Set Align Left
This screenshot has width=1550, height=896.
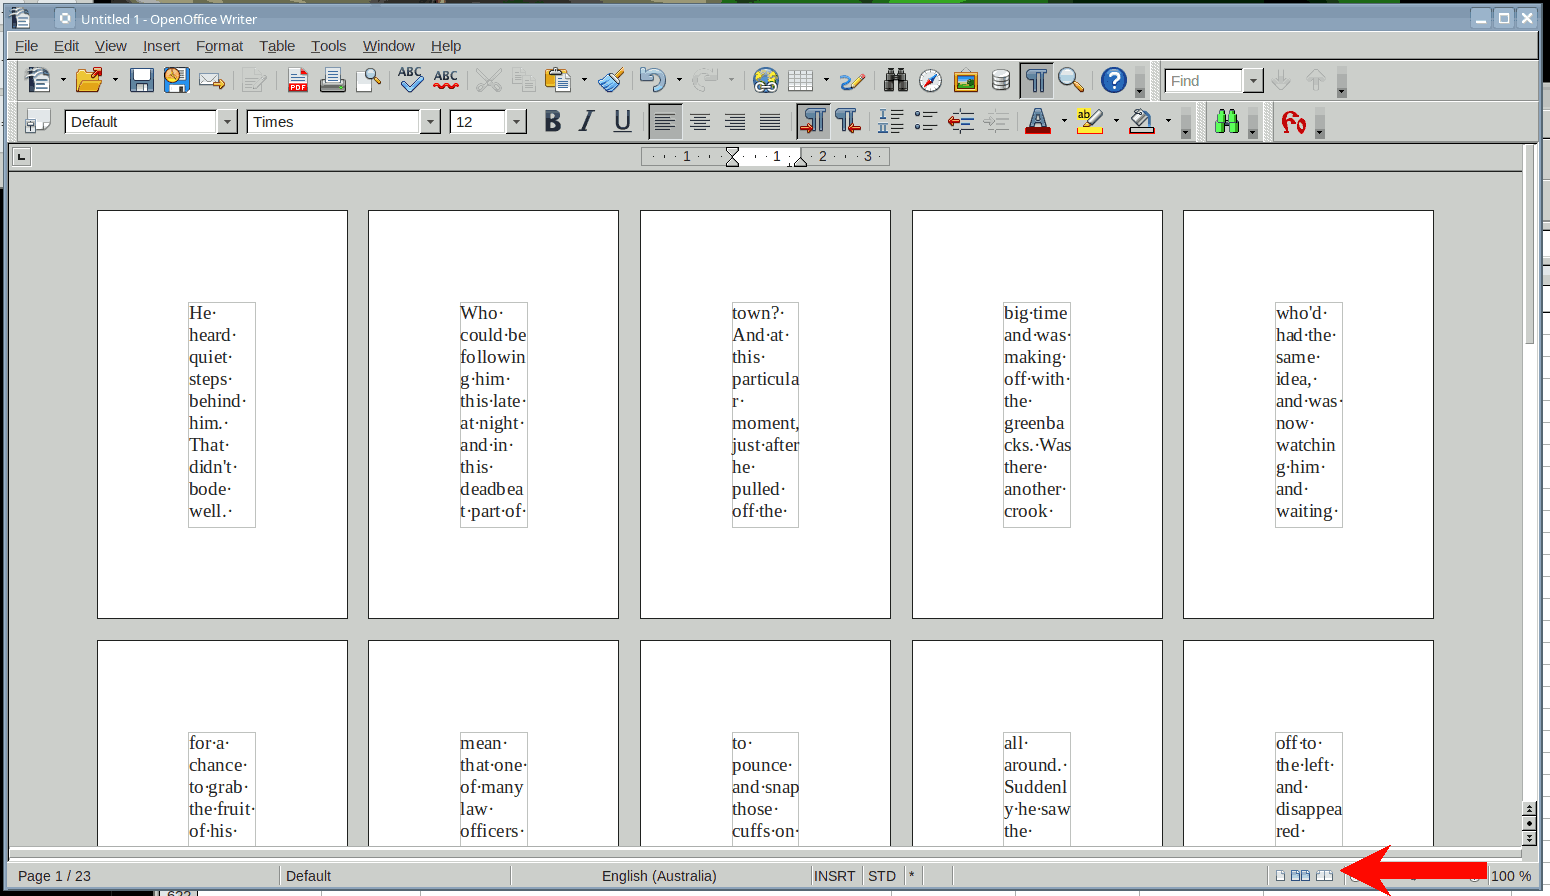665,121
